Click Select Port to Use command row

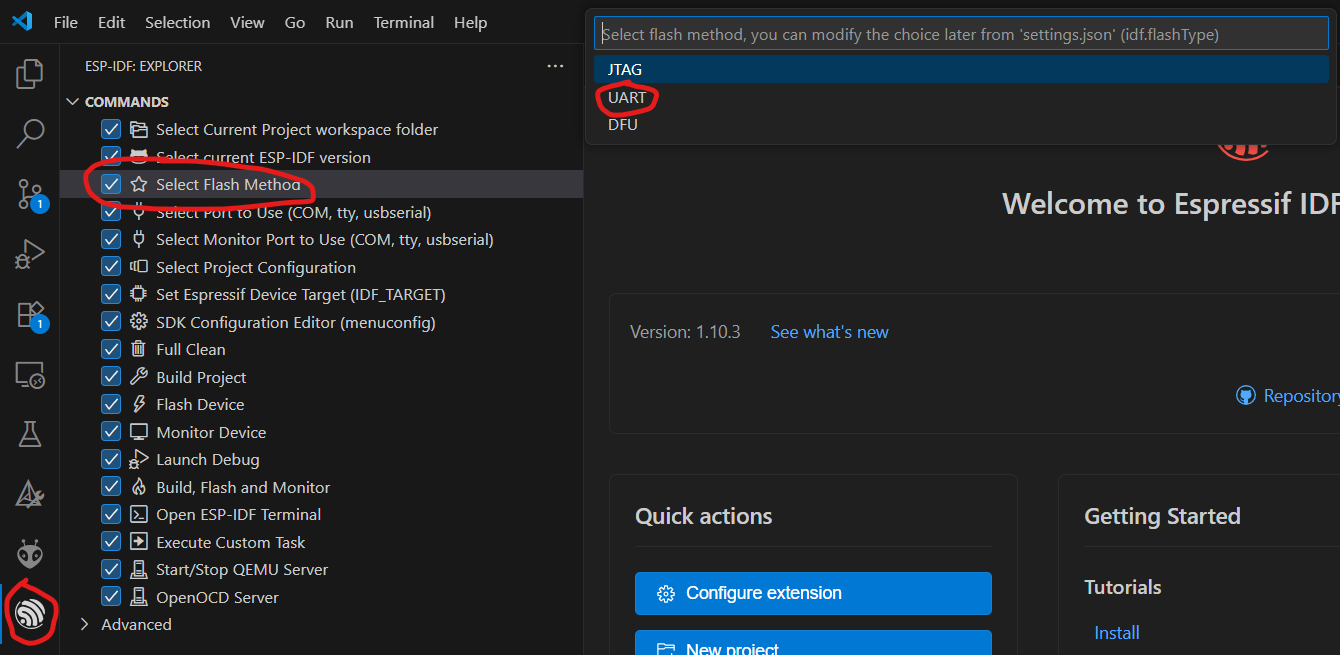tap(321, 212)
